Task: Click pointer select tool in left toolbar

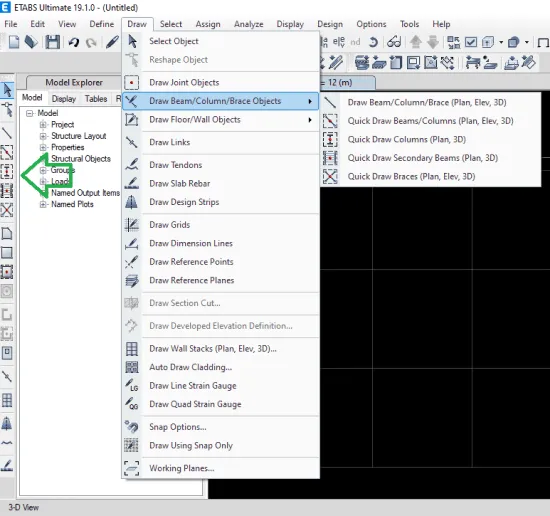Action: click(7, 90)
